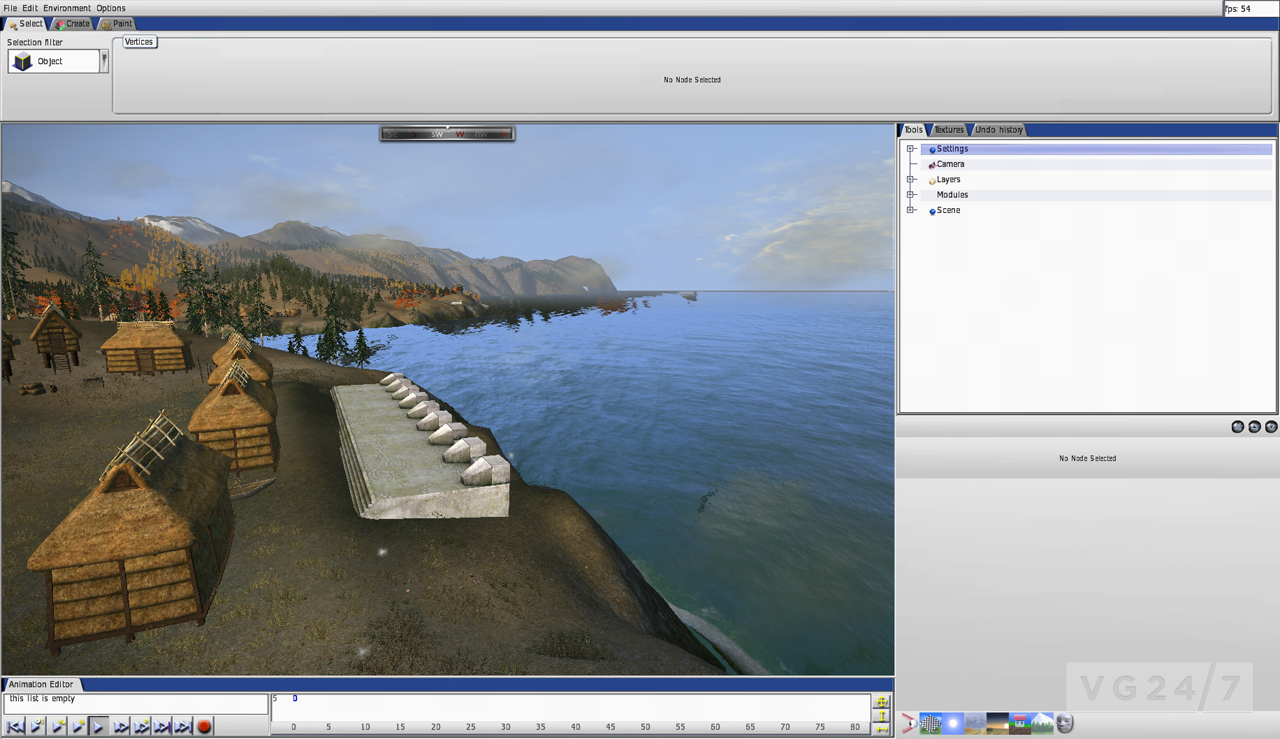The width and height of the screenshot is (1280, 739).
Task: Open the Environment menu
Action: pyautogui.click(x=67, y=8)
